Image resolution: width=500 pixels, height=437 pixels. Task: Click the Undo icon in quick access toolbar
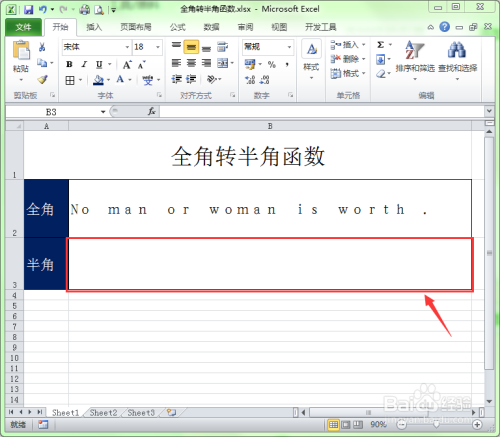(43, 9)
